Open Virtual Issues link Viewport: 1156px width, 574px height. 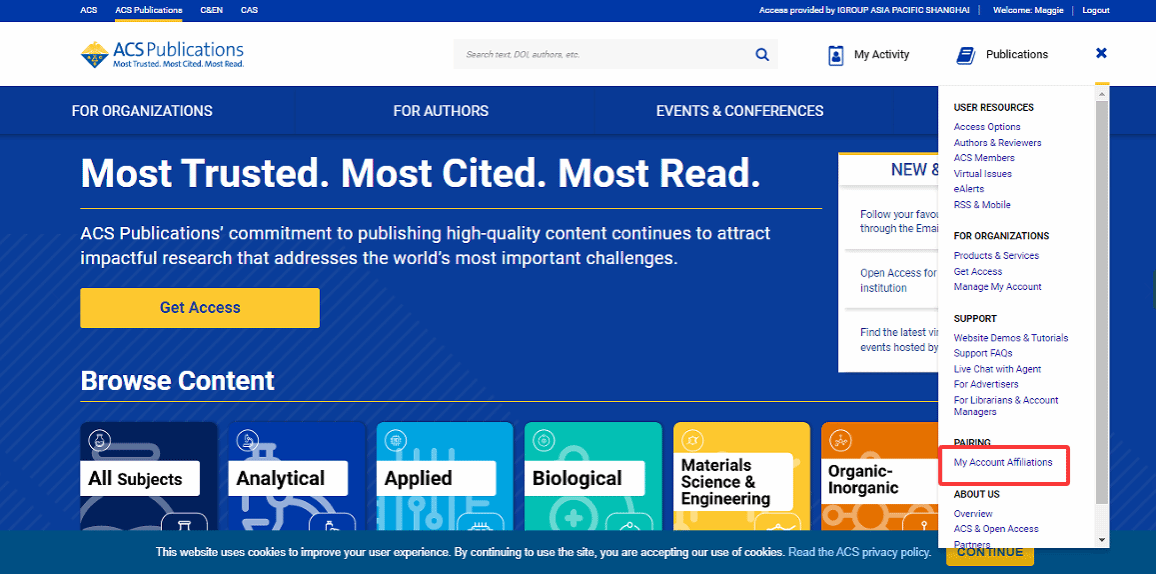[x=983, y=174]
